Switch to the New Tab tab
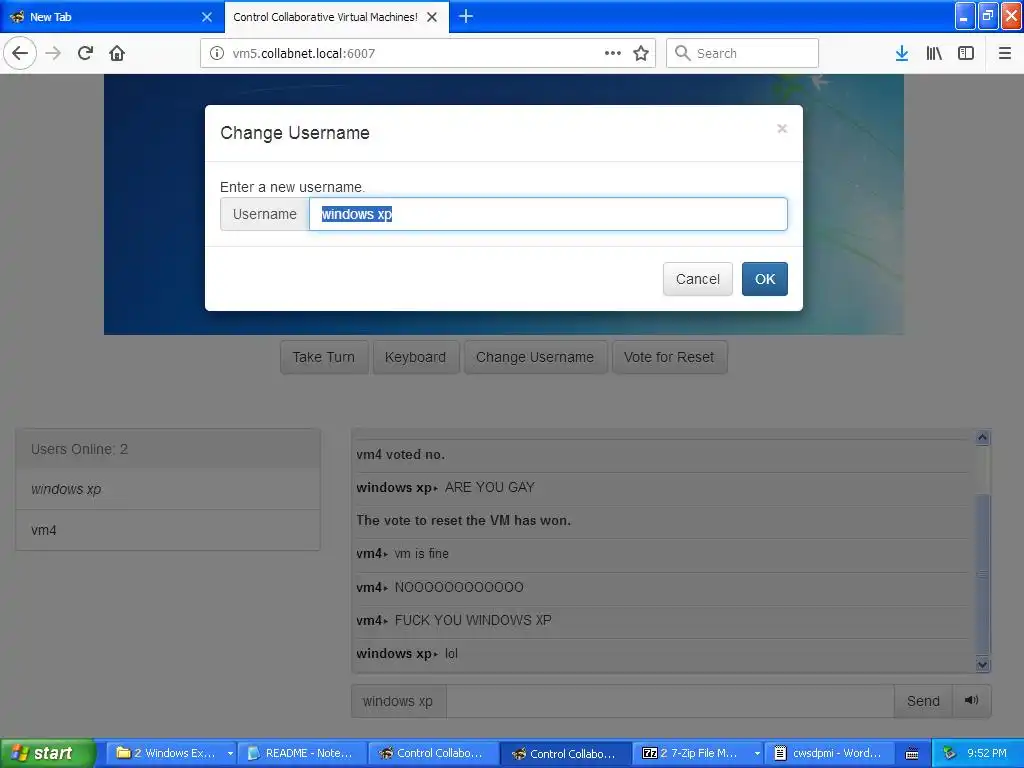Screen dimensions: 1024x768 (x=111, y=17)
